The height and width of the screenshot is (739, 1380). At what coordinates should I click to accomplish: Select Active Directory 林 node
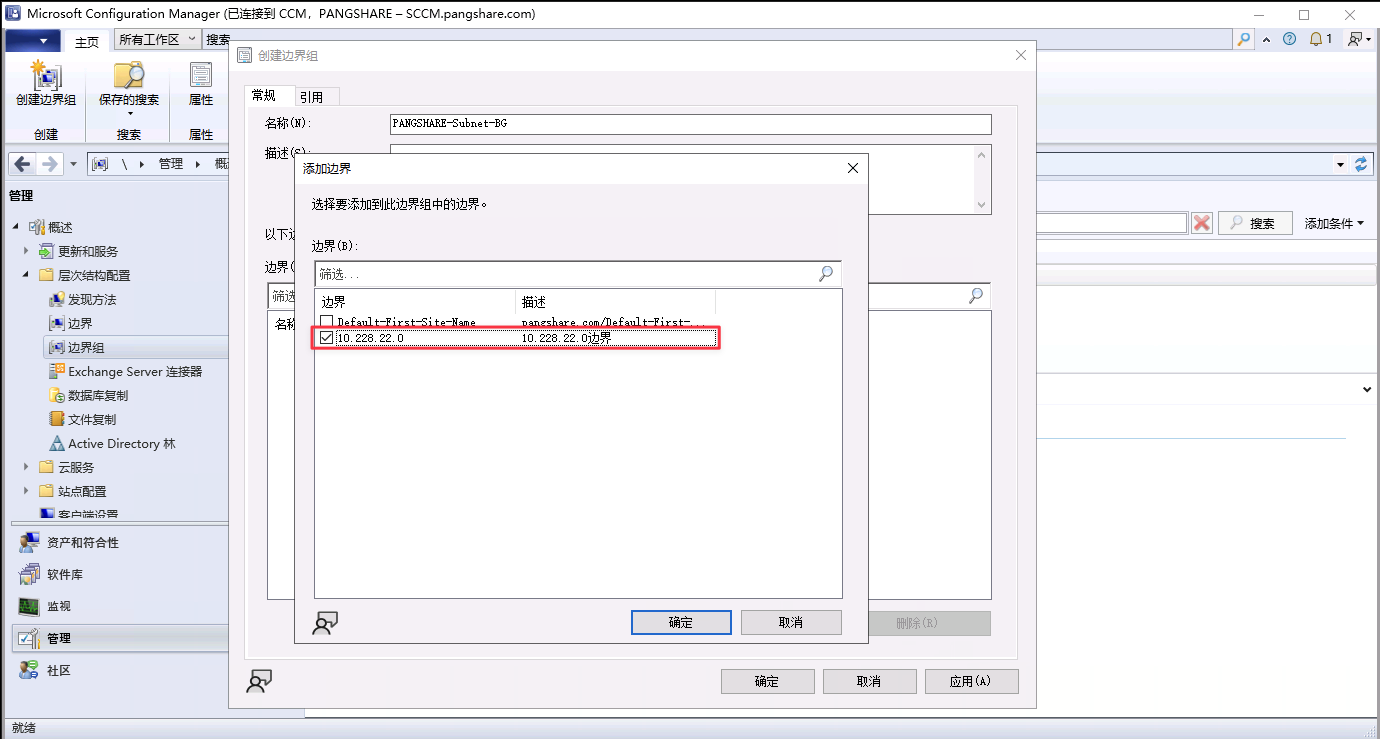[122, 443]
